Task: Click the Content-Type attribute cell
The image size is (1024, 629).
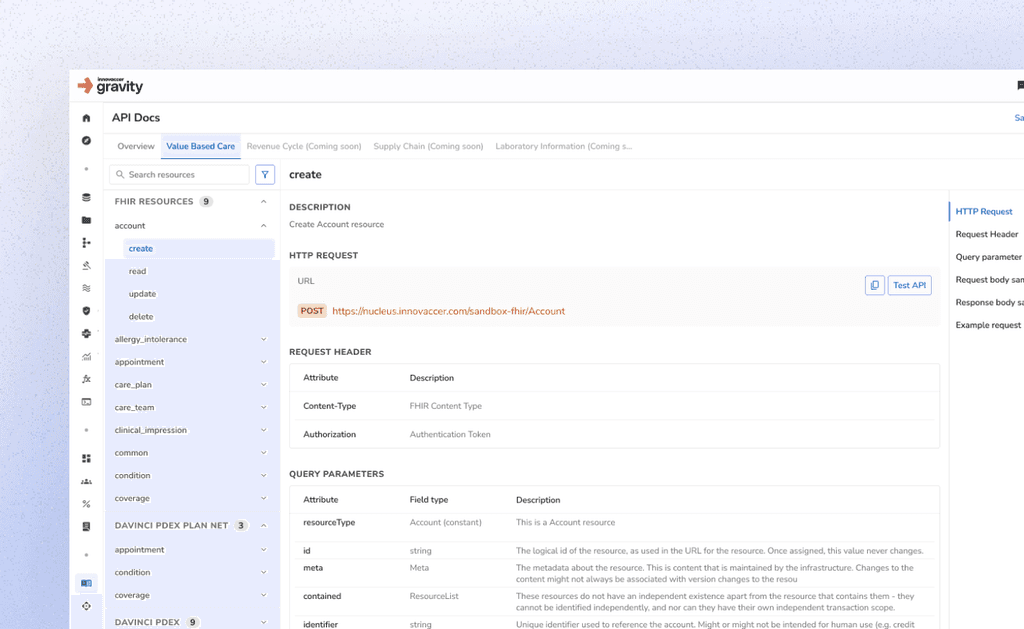Action: pos(330,406)
